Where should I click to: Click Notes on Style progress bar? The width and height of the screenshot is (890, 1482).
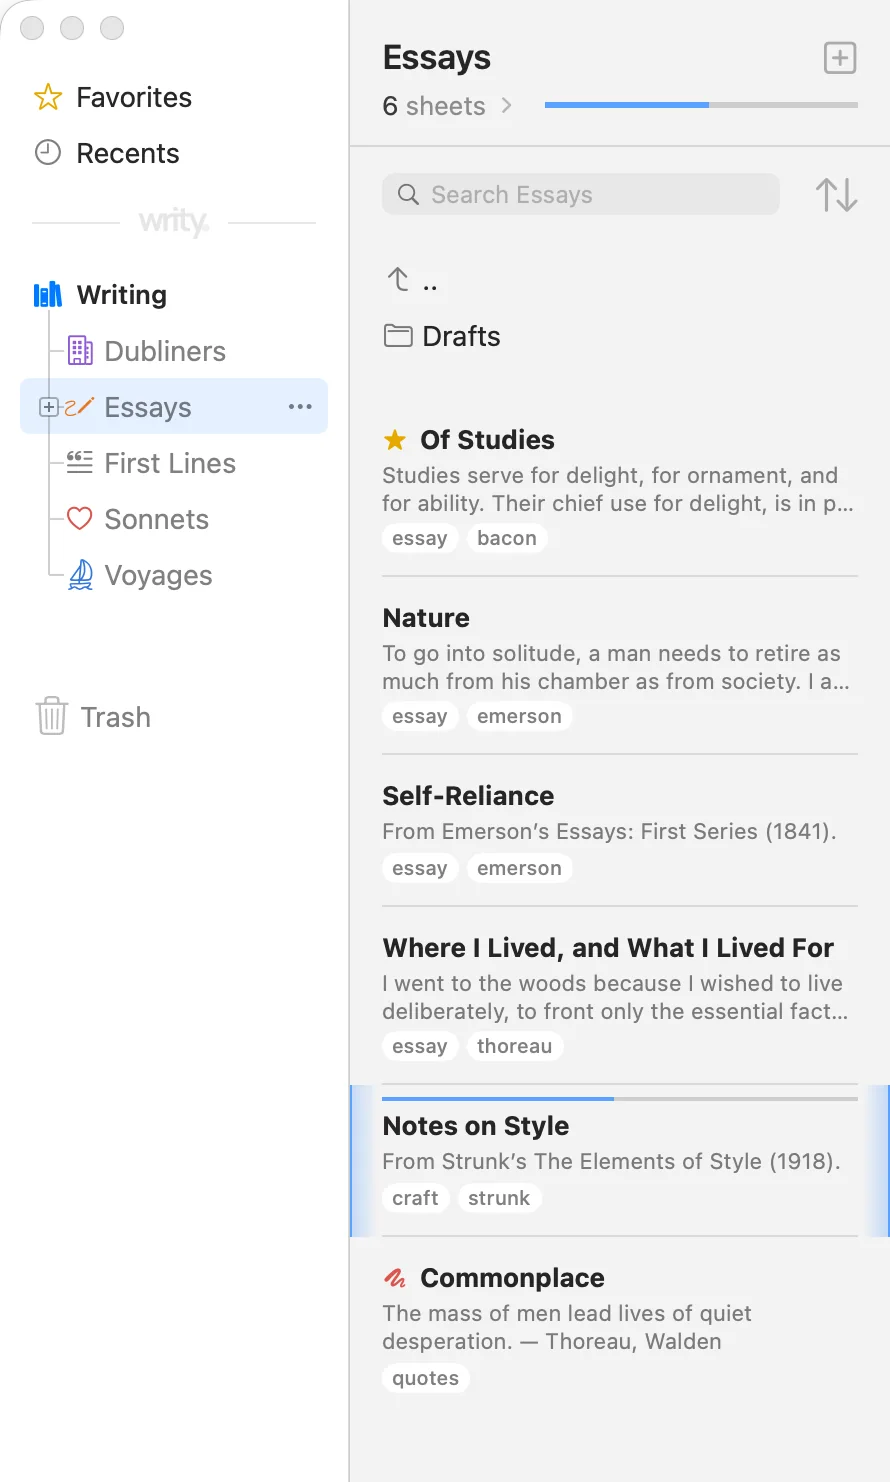click(620, 1099)
